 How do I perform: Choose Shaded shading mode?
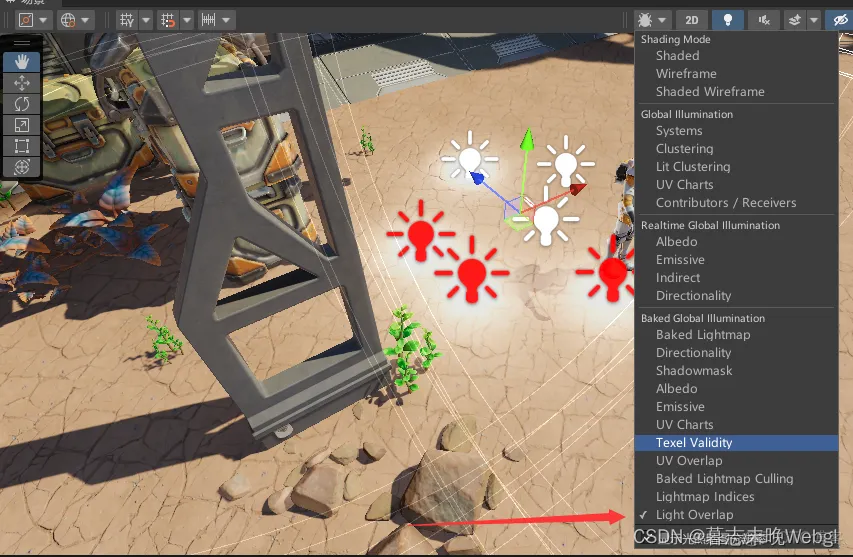click(736, 55)
